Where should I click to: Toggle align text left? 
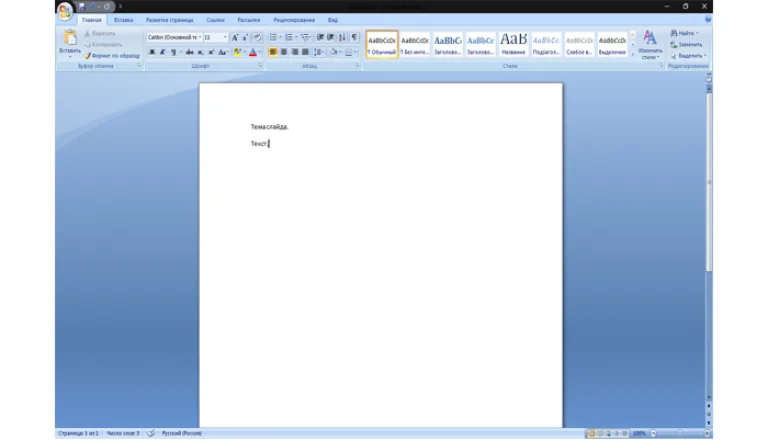coord(273,52)
